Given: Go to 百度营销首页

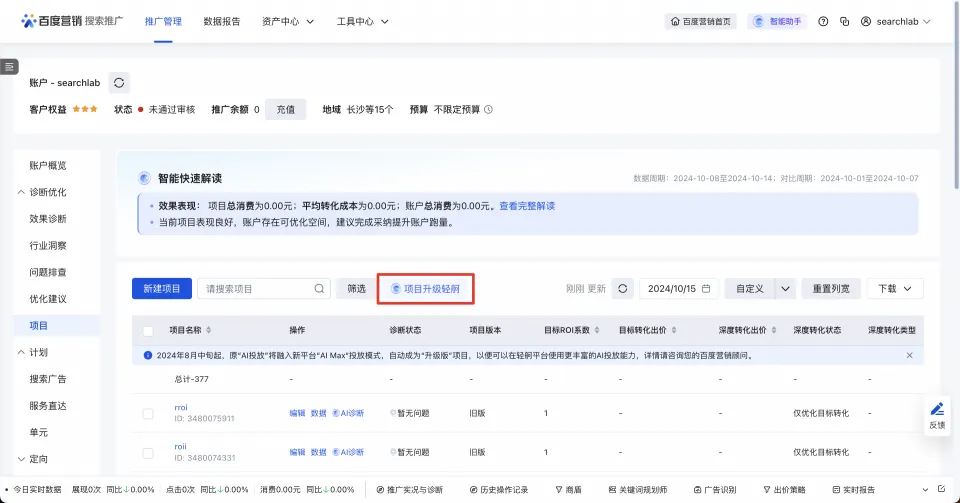Looking at the screenshot, I should [x=700, y=21].
